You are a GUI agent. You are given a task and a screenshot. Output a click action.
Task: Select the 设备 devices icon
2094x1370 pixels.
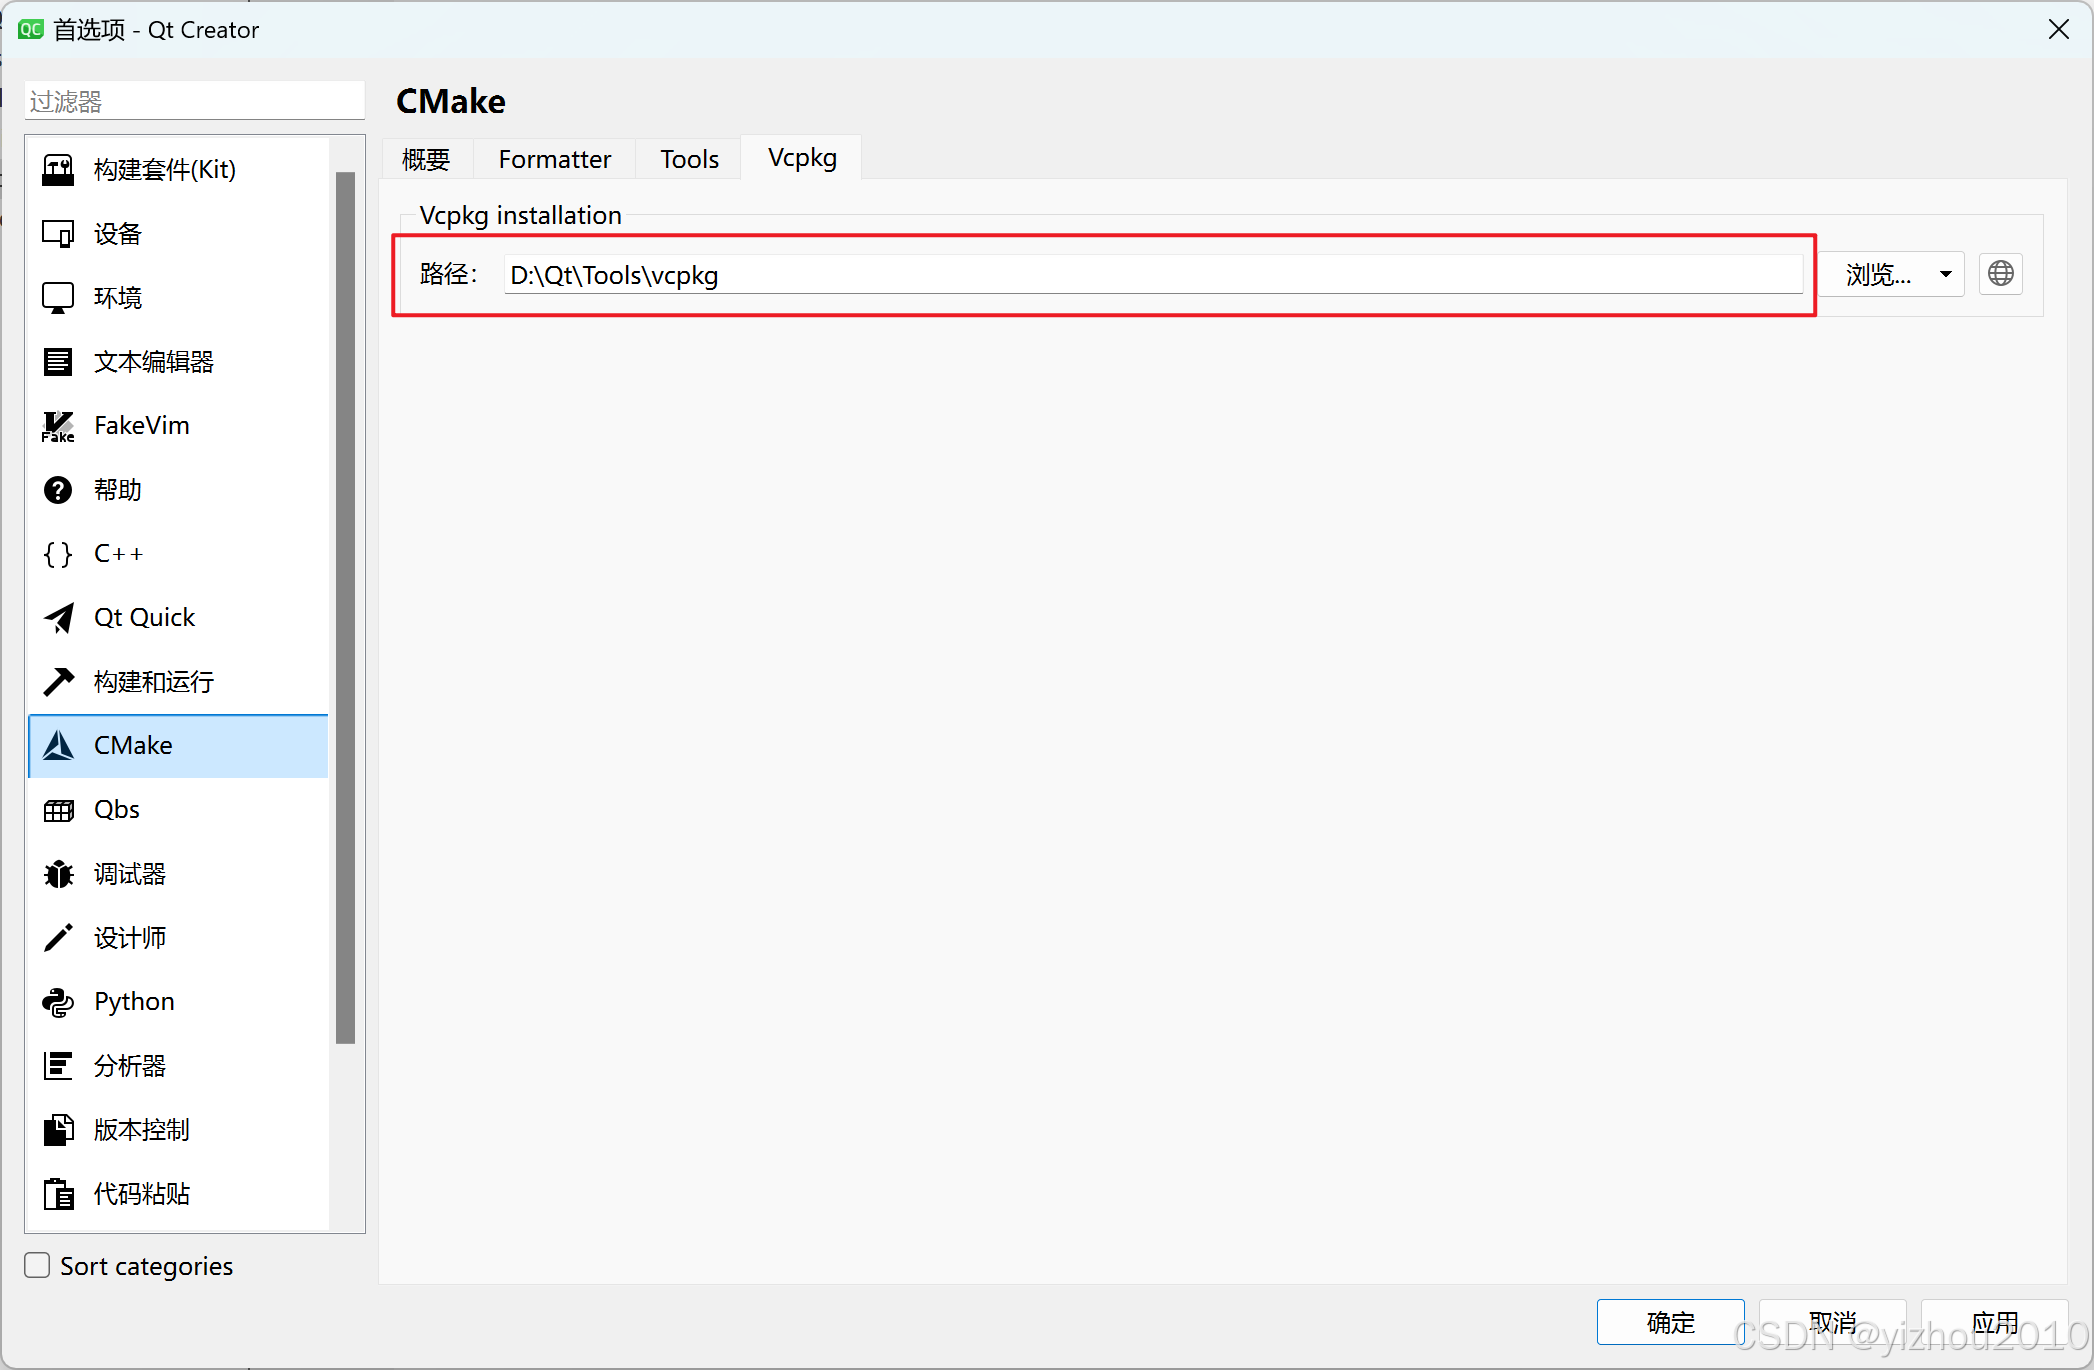(58, 234)
